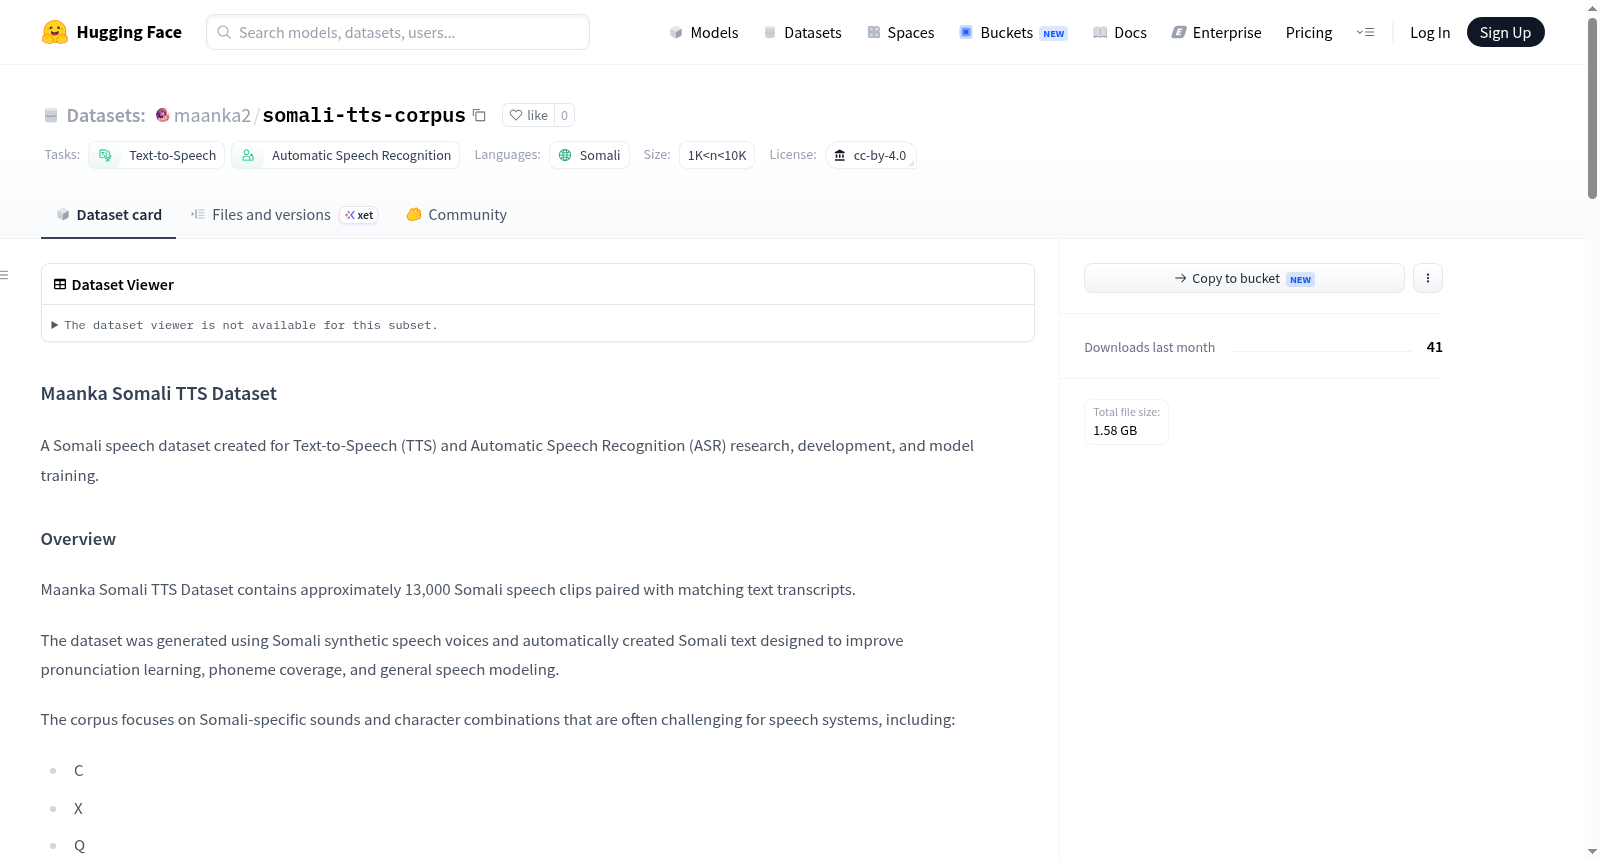
Task: Select the list item X
Action: click(78, 809)
